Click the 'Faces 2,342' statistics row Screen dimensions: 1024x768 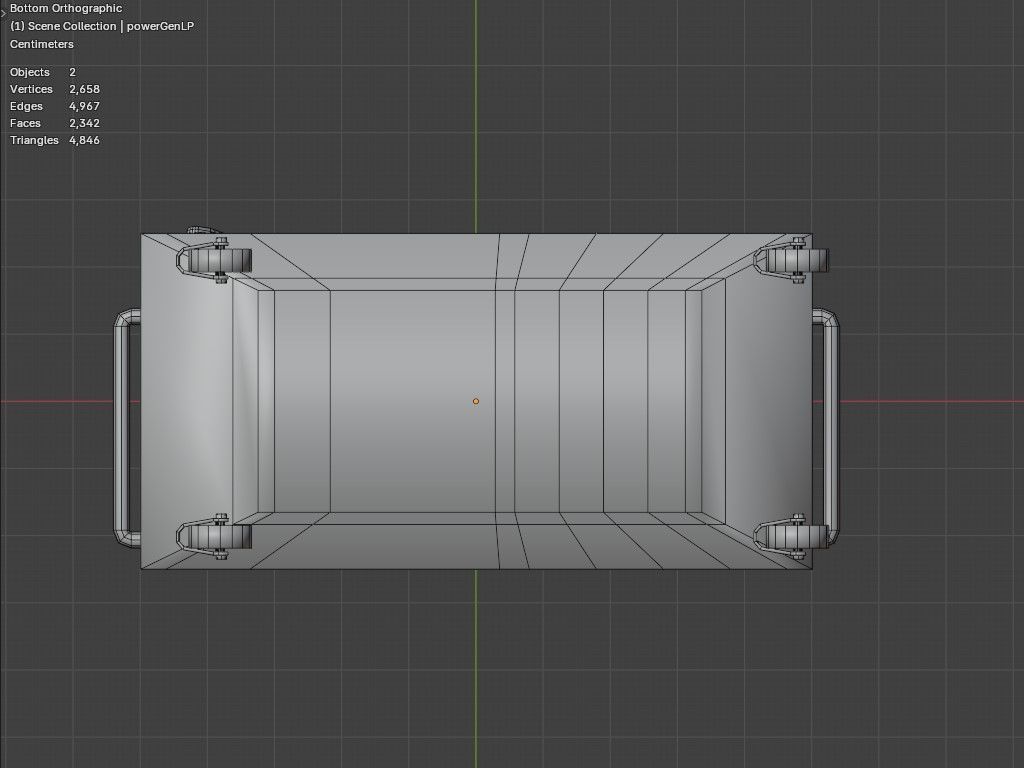click(55, 123)
